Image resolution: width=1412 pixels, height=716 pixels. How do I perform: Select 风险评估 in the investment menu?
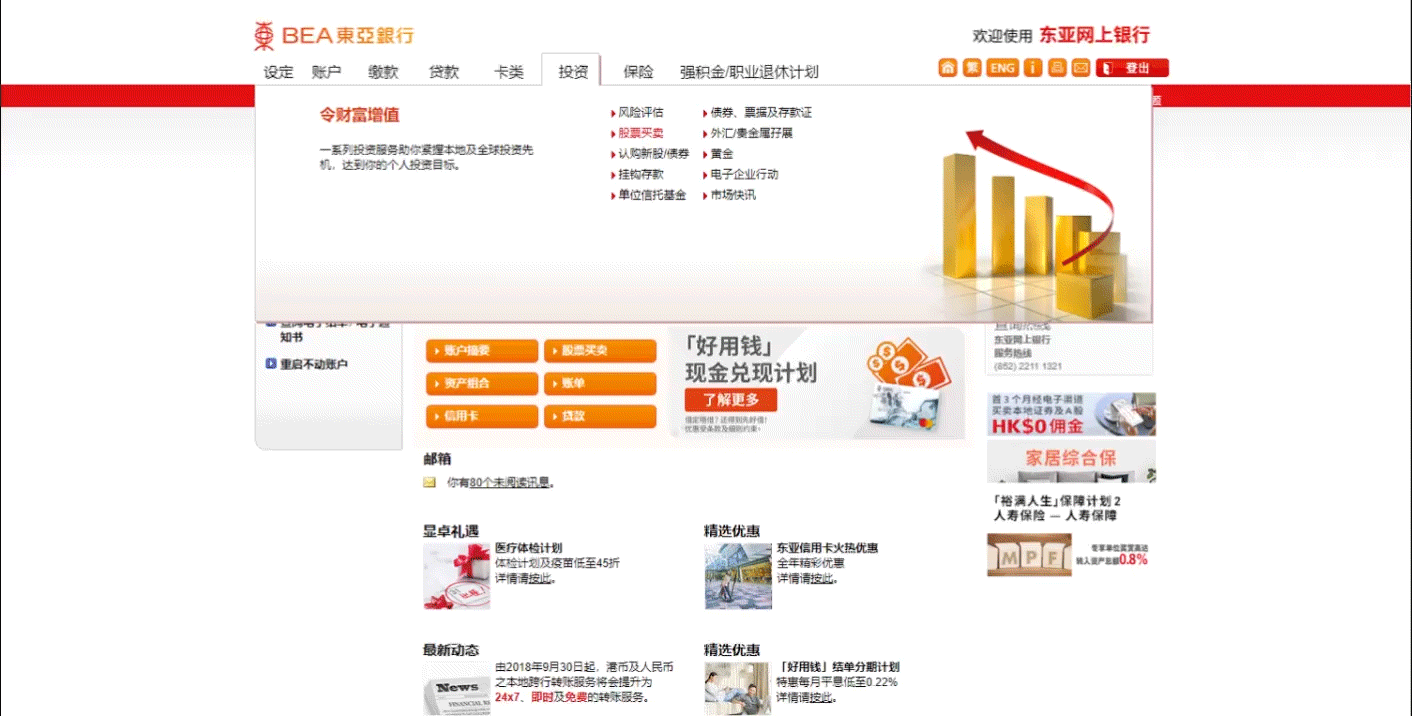pyautogui.click(x=640, y=112)
